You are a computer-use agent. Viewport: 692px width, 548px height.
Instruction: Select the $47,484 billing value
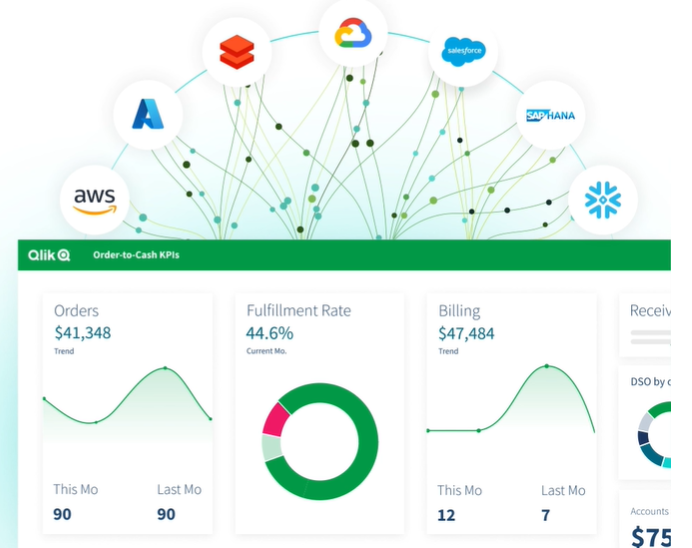click(466, 334)
